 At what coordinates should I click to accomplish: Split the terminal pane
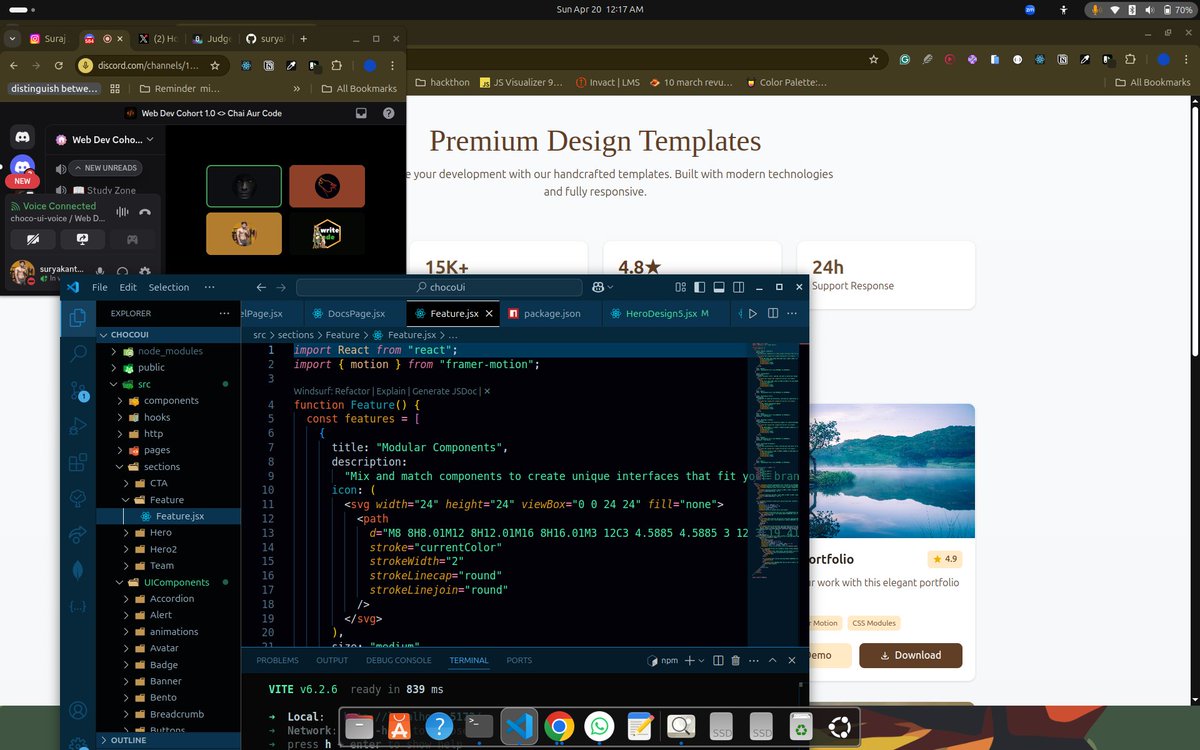click(717, 660)
